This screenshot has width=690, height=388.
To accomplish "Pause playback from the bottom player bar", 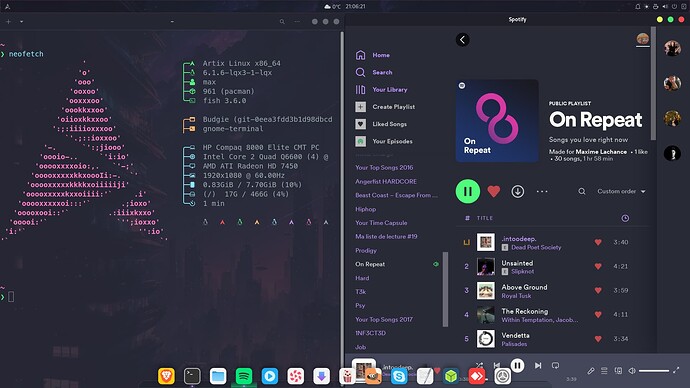I will point(518,365).
